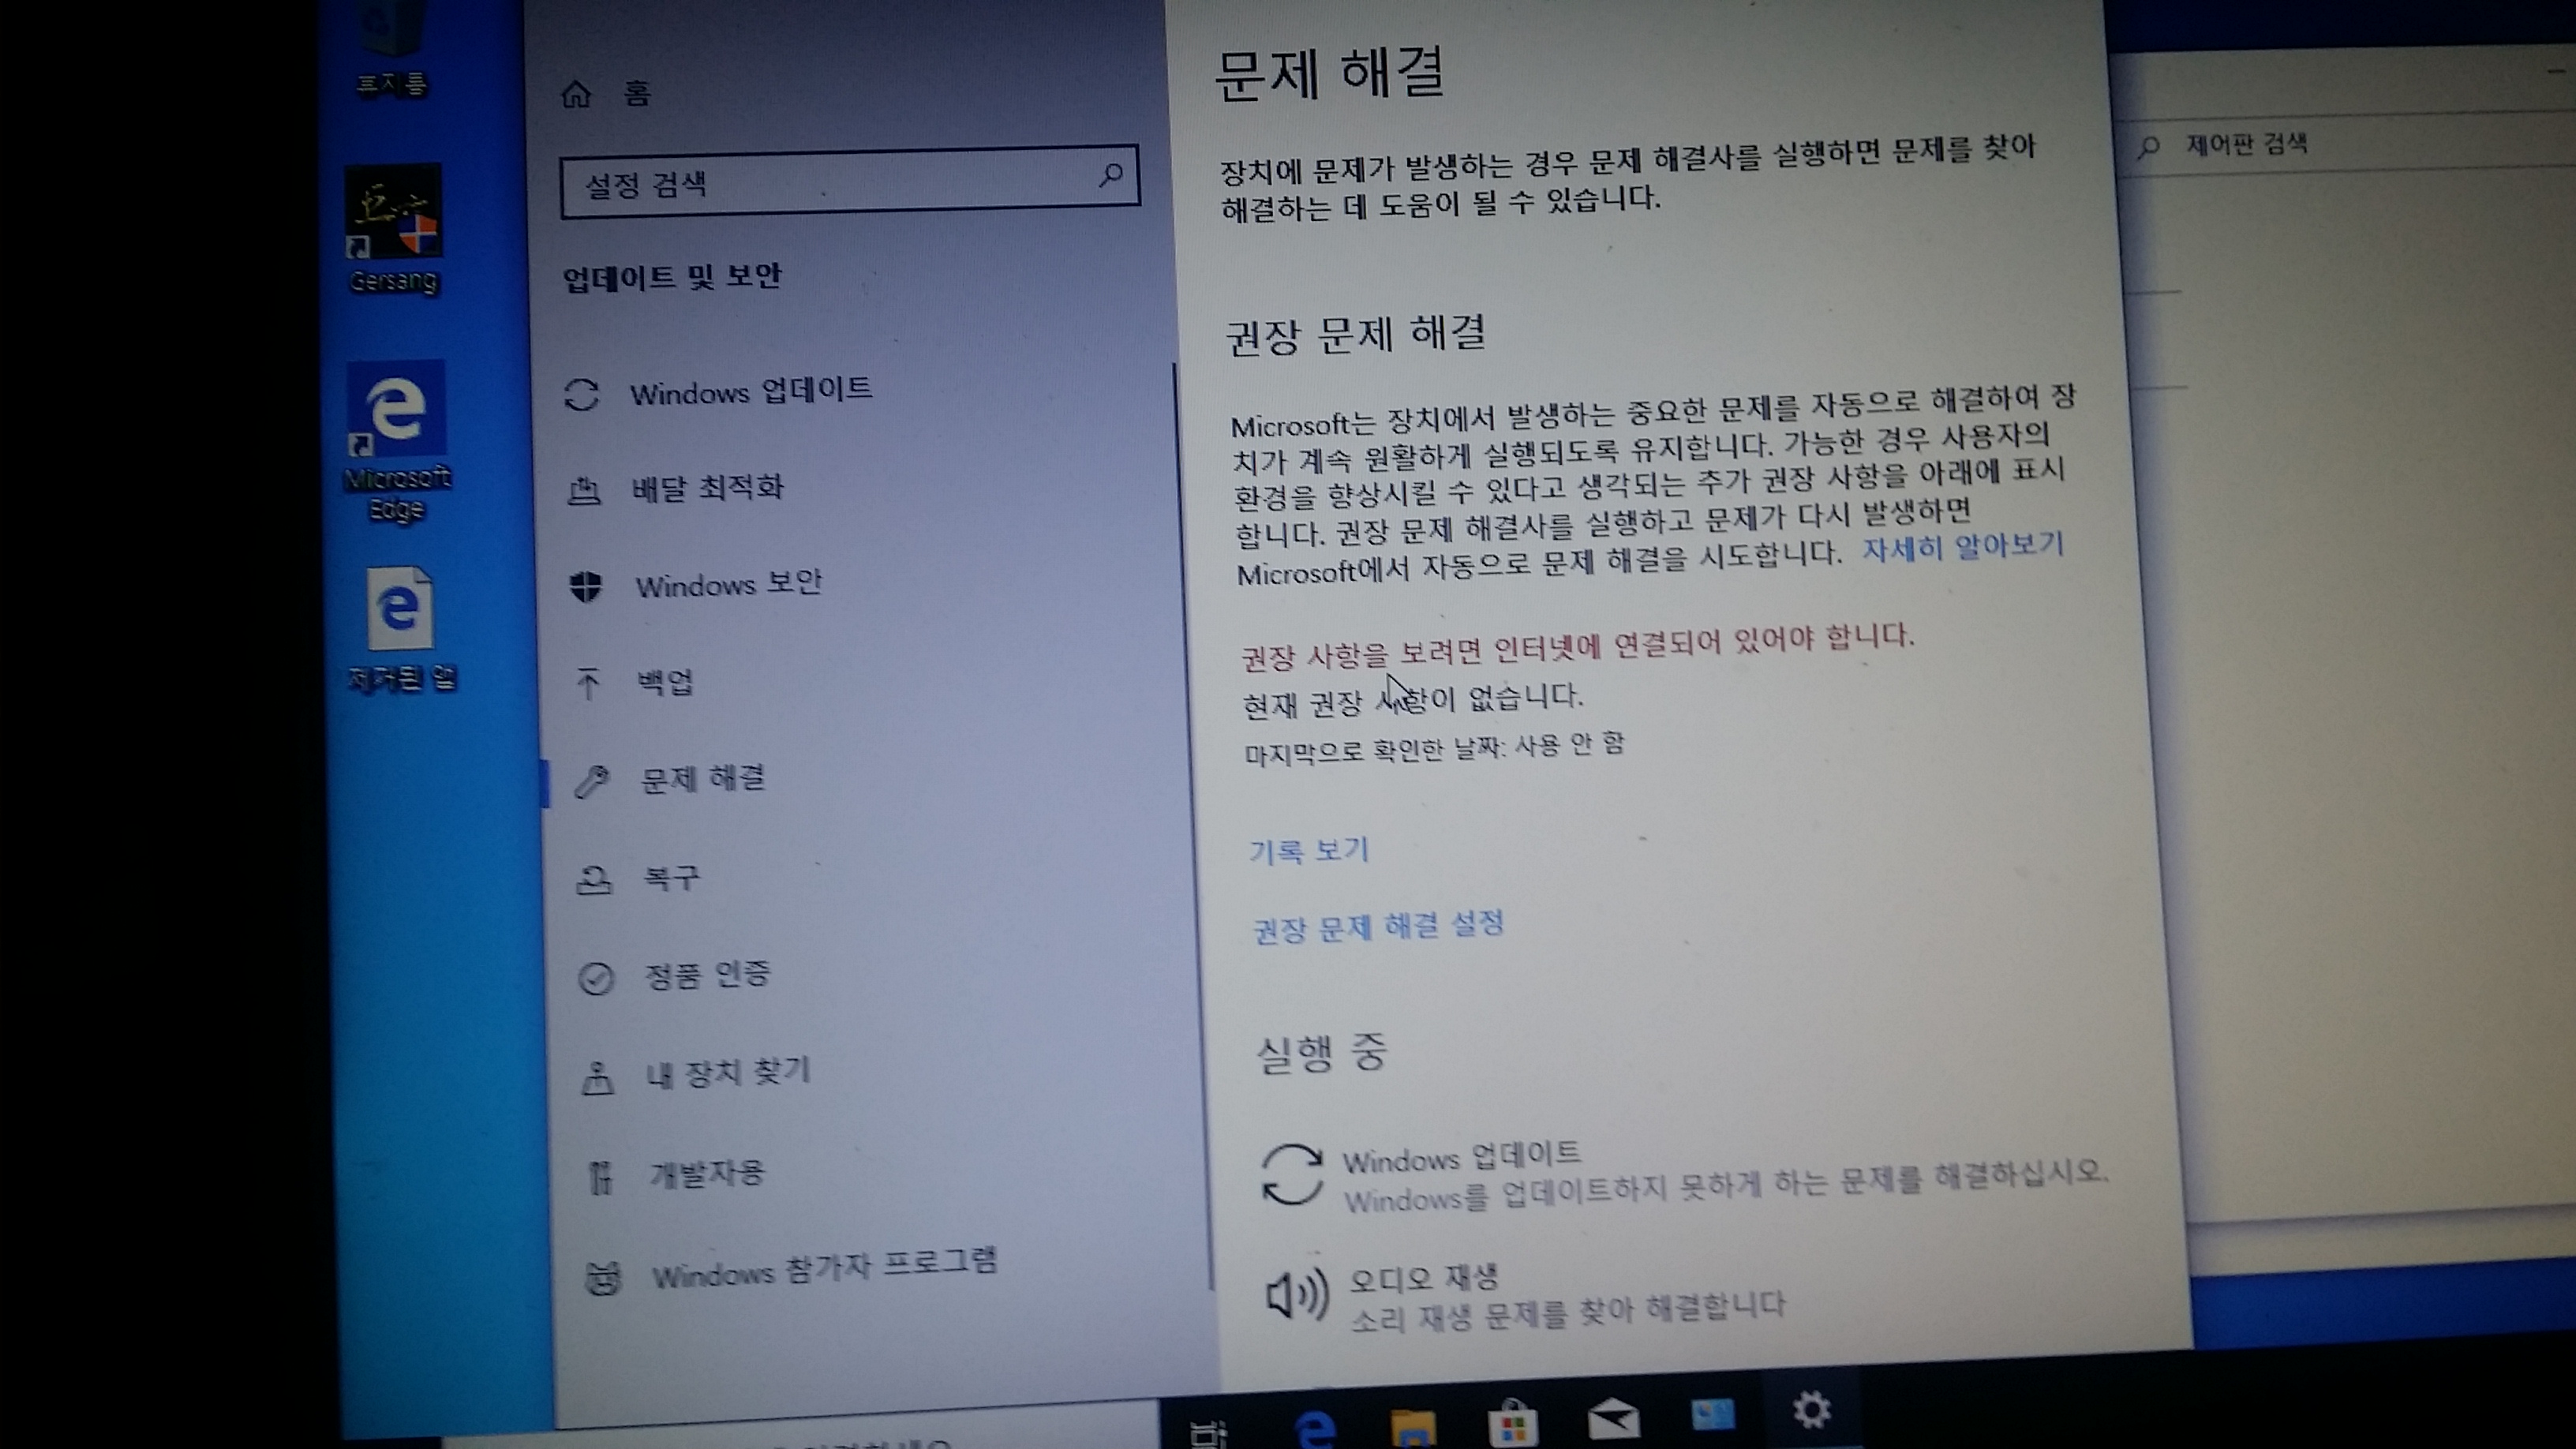Click the settings sidebar scrollbar
The image size is (2576, 1449).
(1194, 826)
